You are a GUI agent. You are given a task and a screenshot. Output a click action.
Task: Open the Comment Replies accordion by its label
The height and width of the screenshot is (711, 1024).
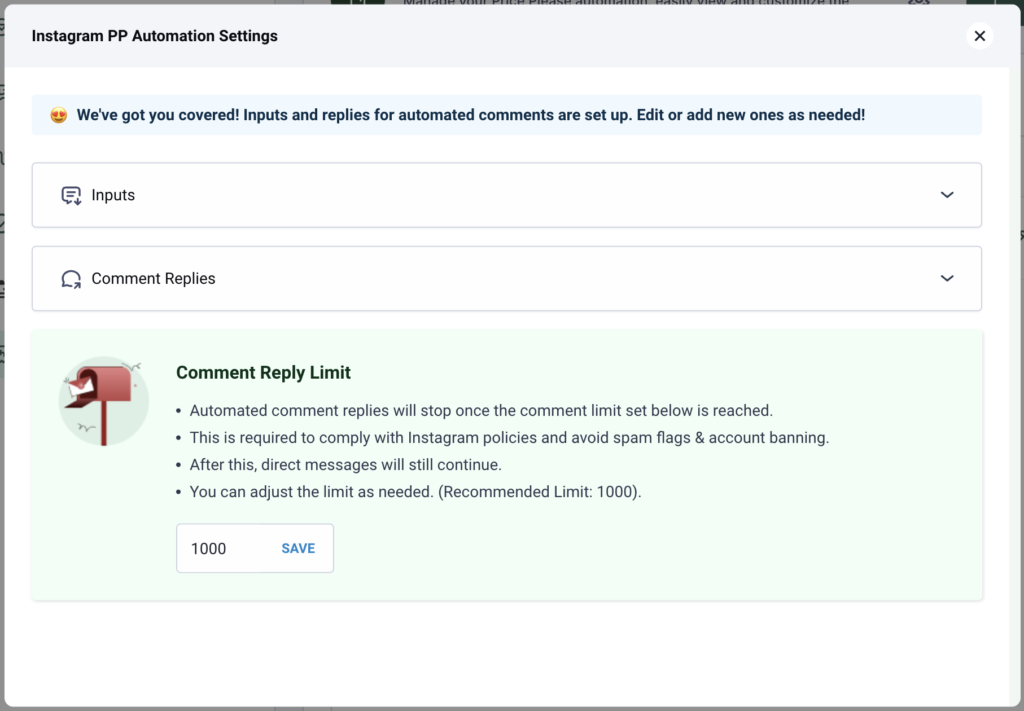(153, 279)
